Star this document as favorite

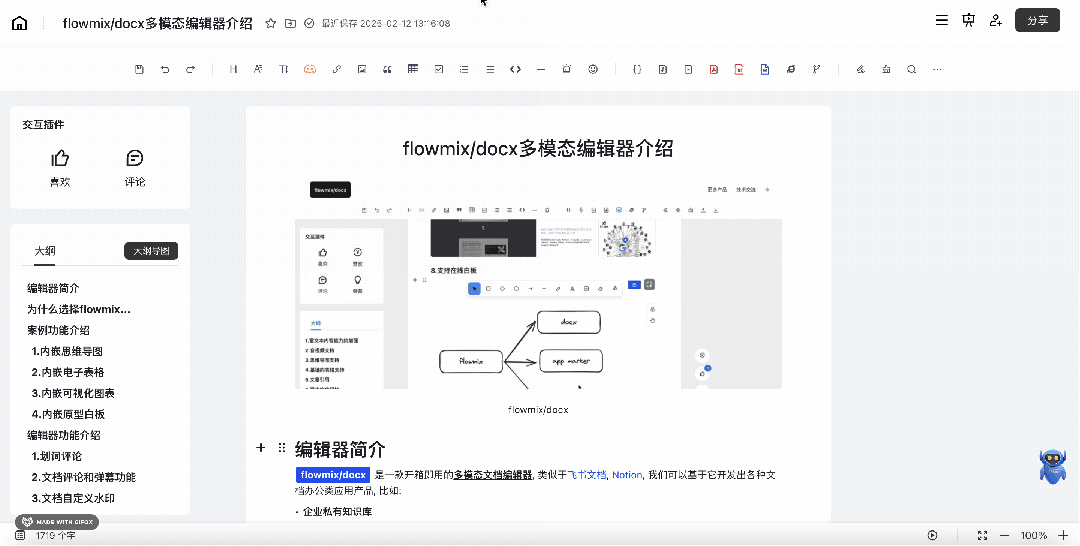pos(271,23)
